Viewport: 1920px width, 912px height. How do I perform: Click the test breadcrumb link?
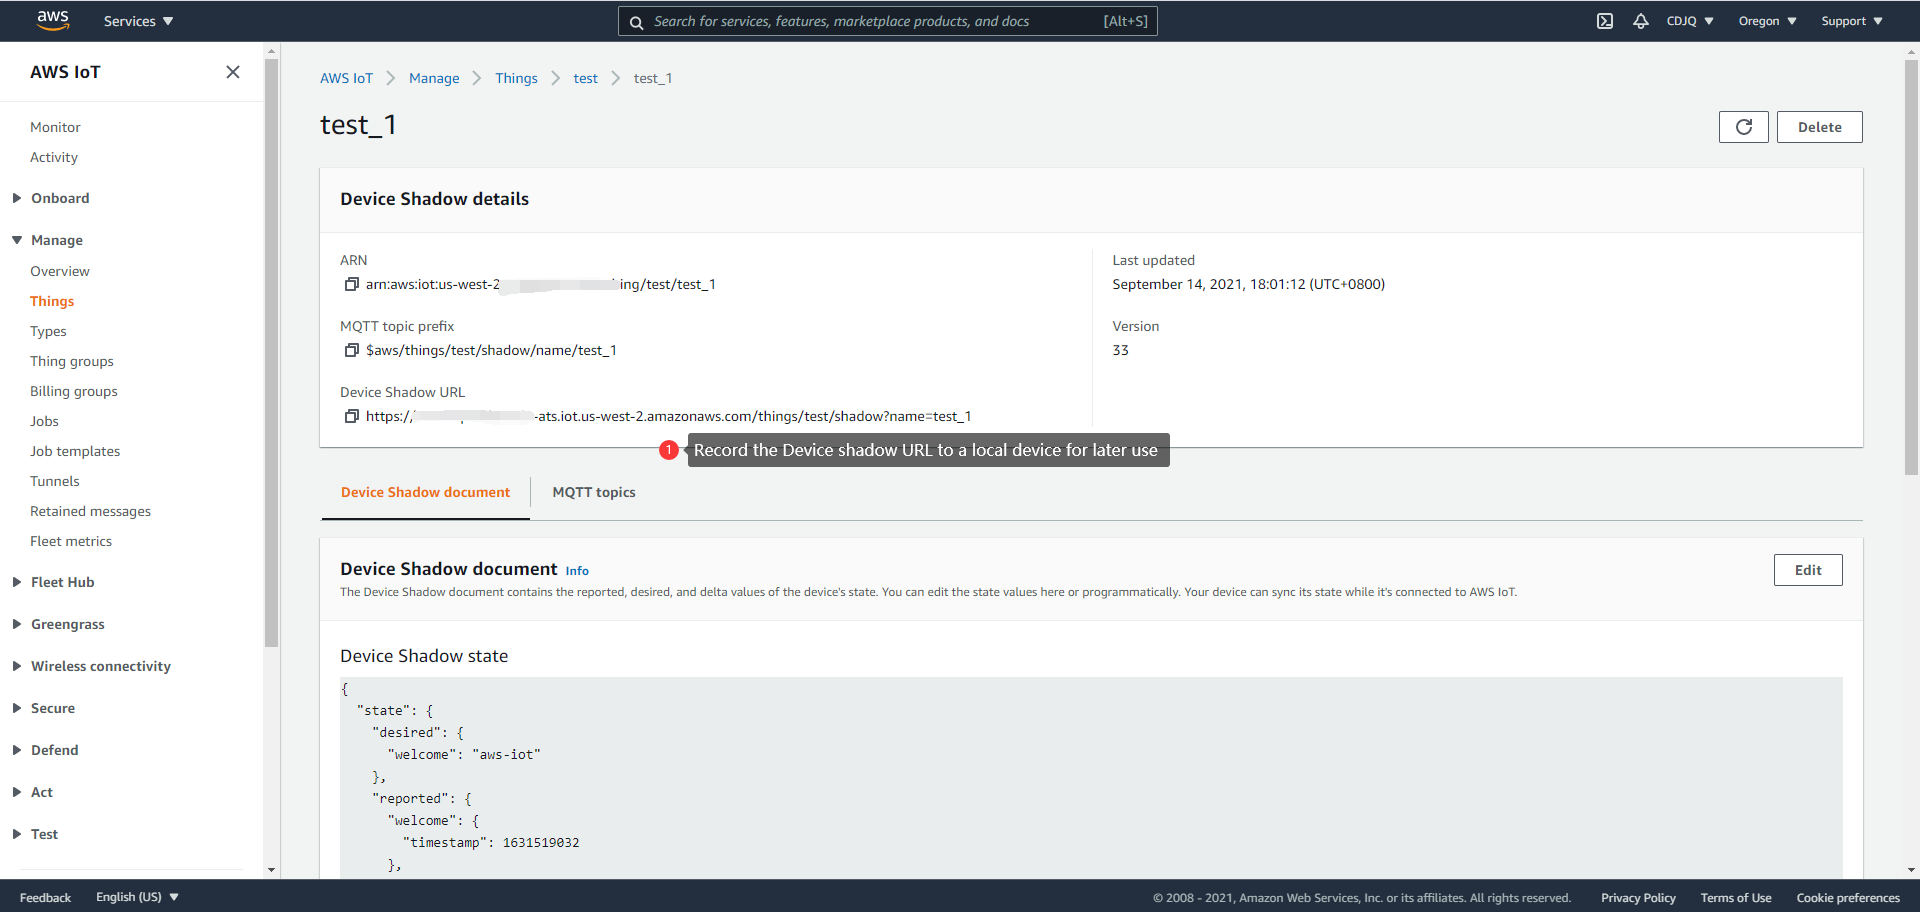tap(585, 78)
